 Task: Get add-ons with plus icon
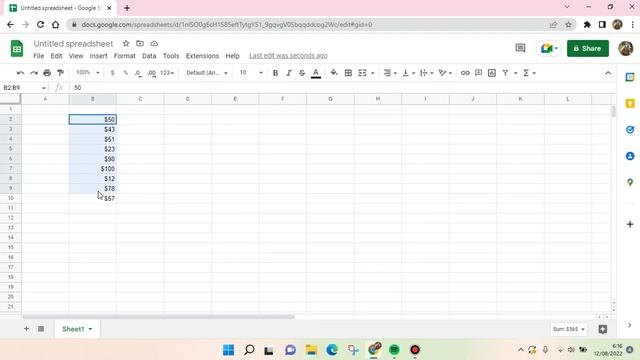point(630,224)
